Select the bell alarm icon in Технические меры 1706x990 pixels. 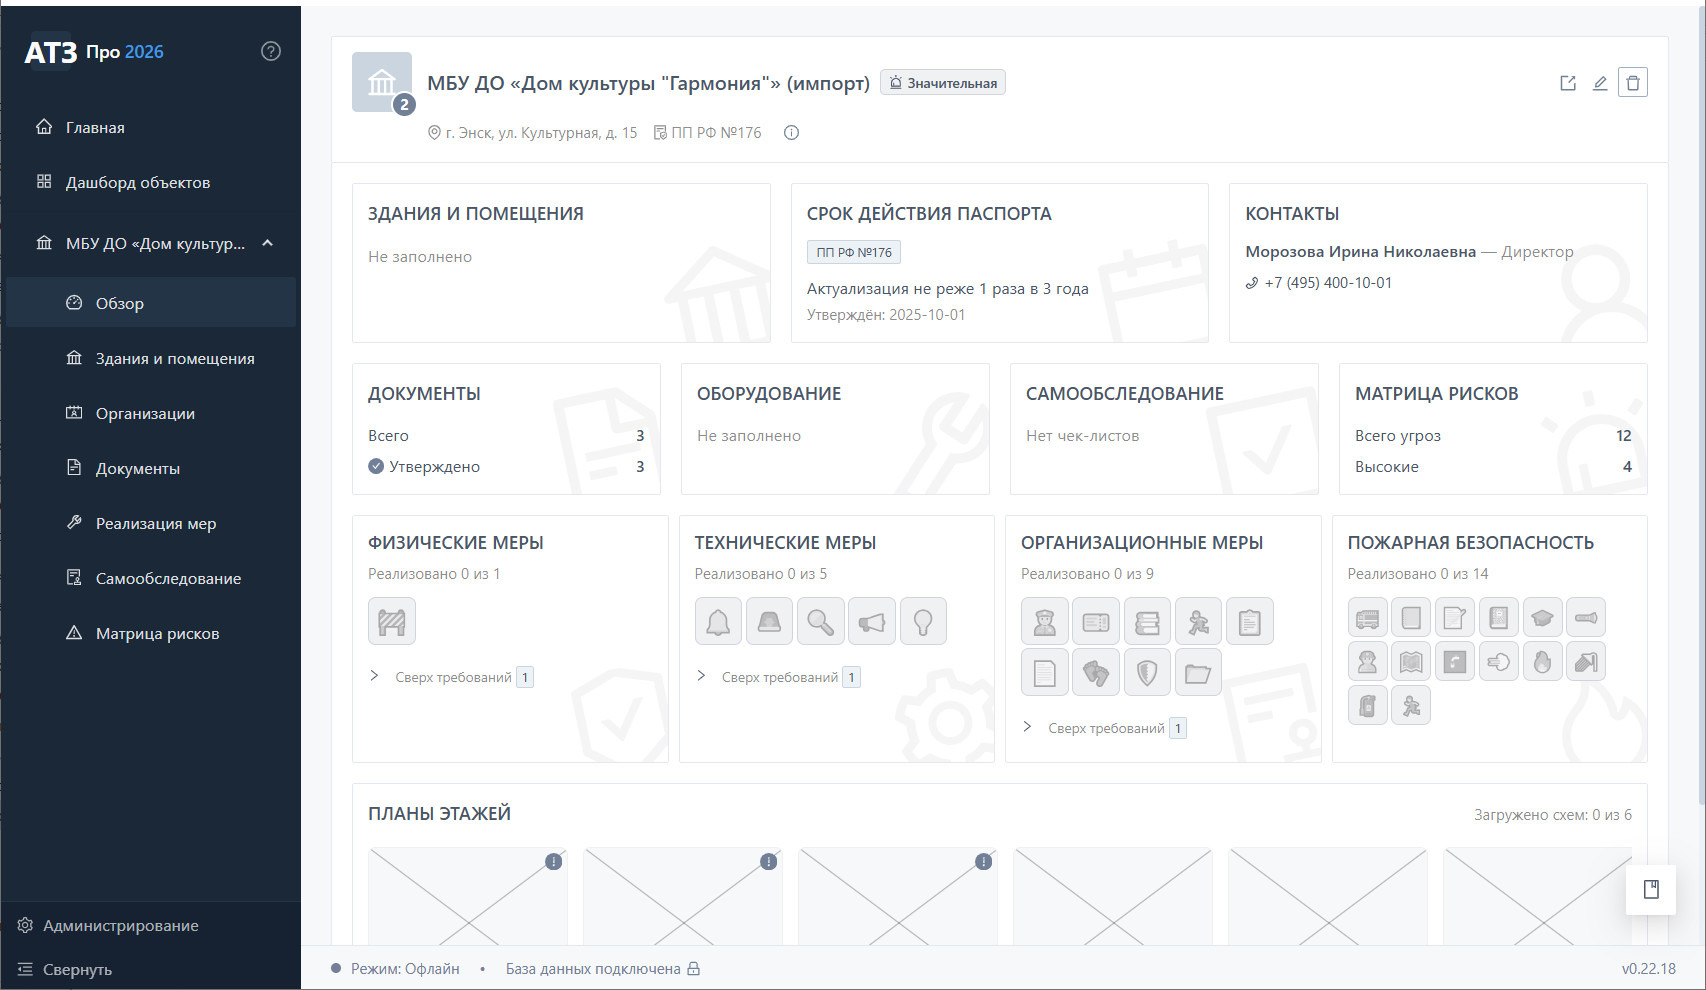click(719, 622)
